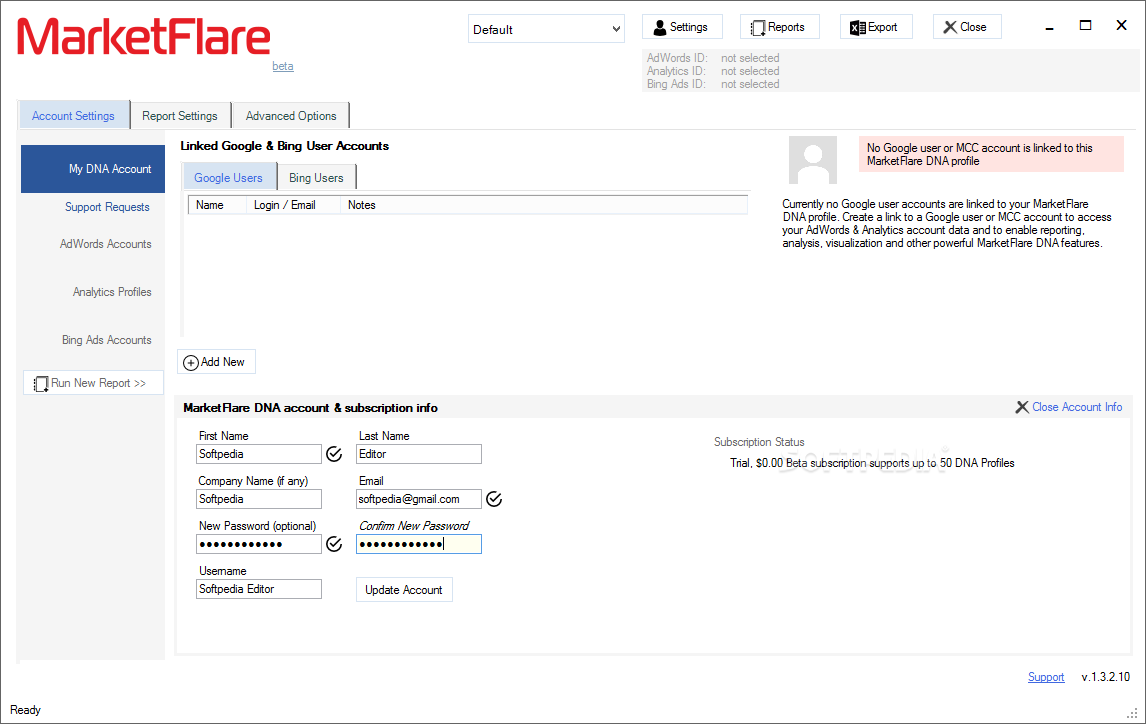
Task: Click the New Password input field
Action: pyautogui.click(x=259, y=544)
